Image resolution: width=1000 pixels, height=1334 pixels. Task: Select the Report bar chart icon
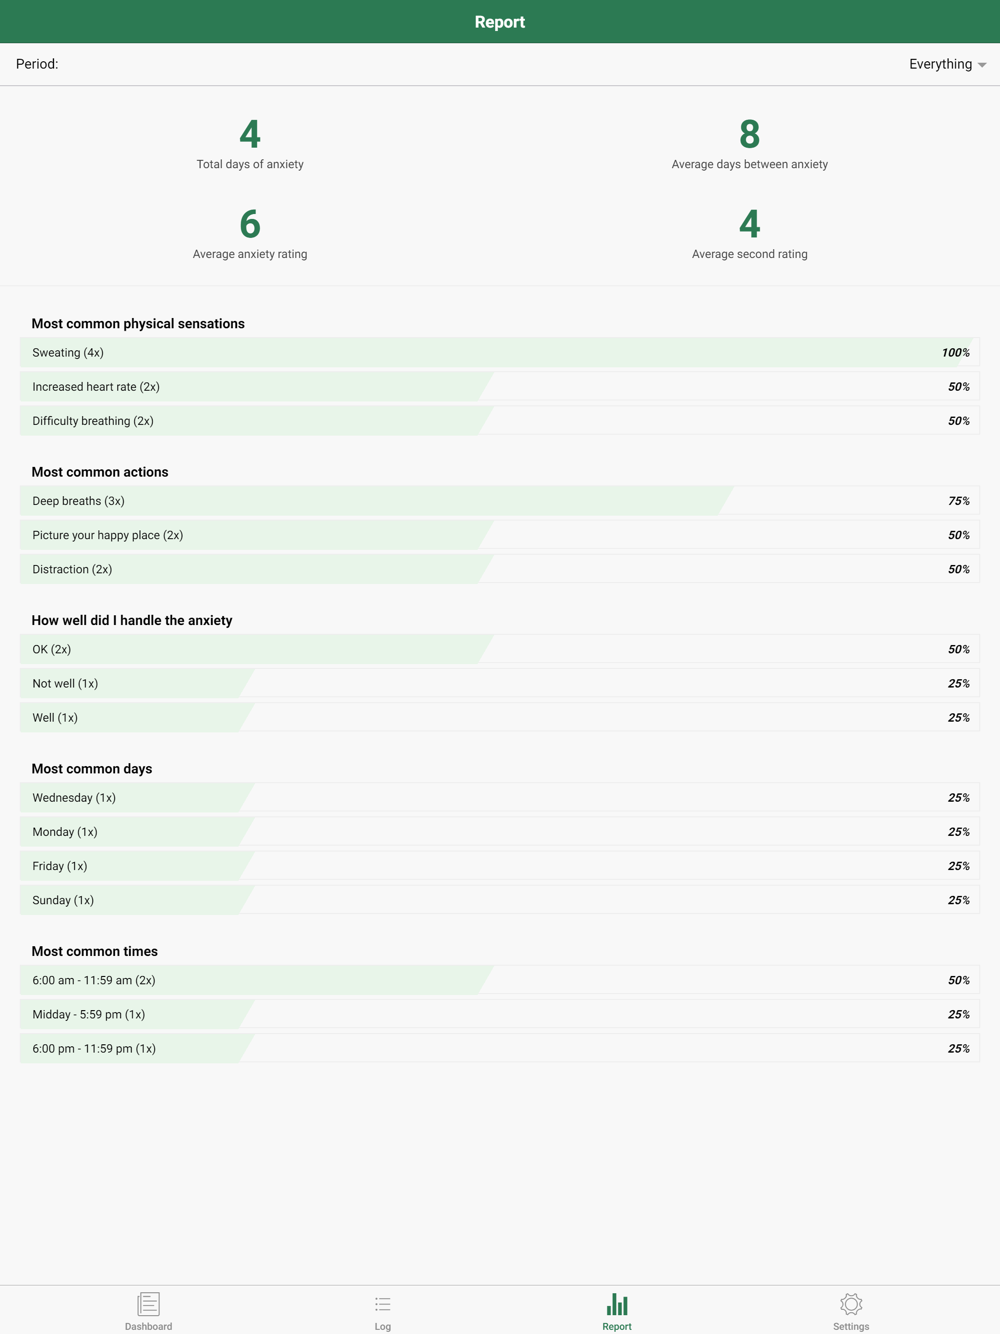617,1304
